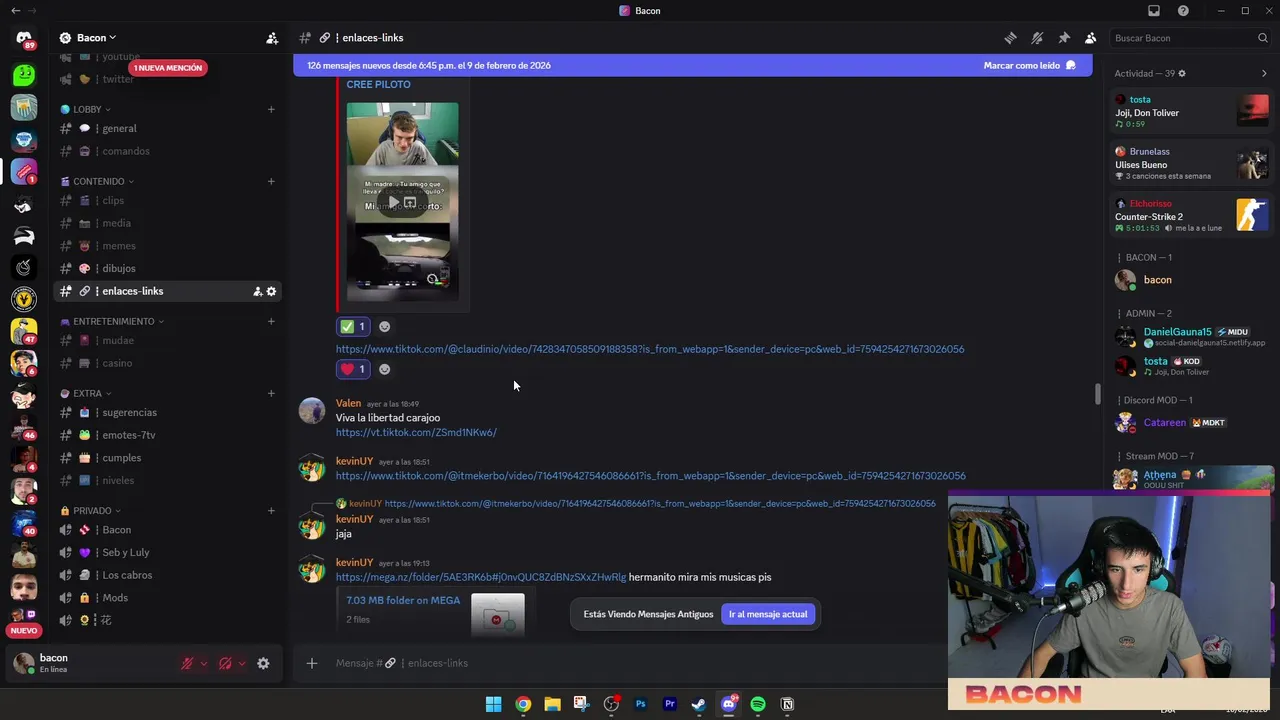Open Valen's vt.tiktok.com link
Viewport: 1280px width, 720px height.
(x=416, y=433)
